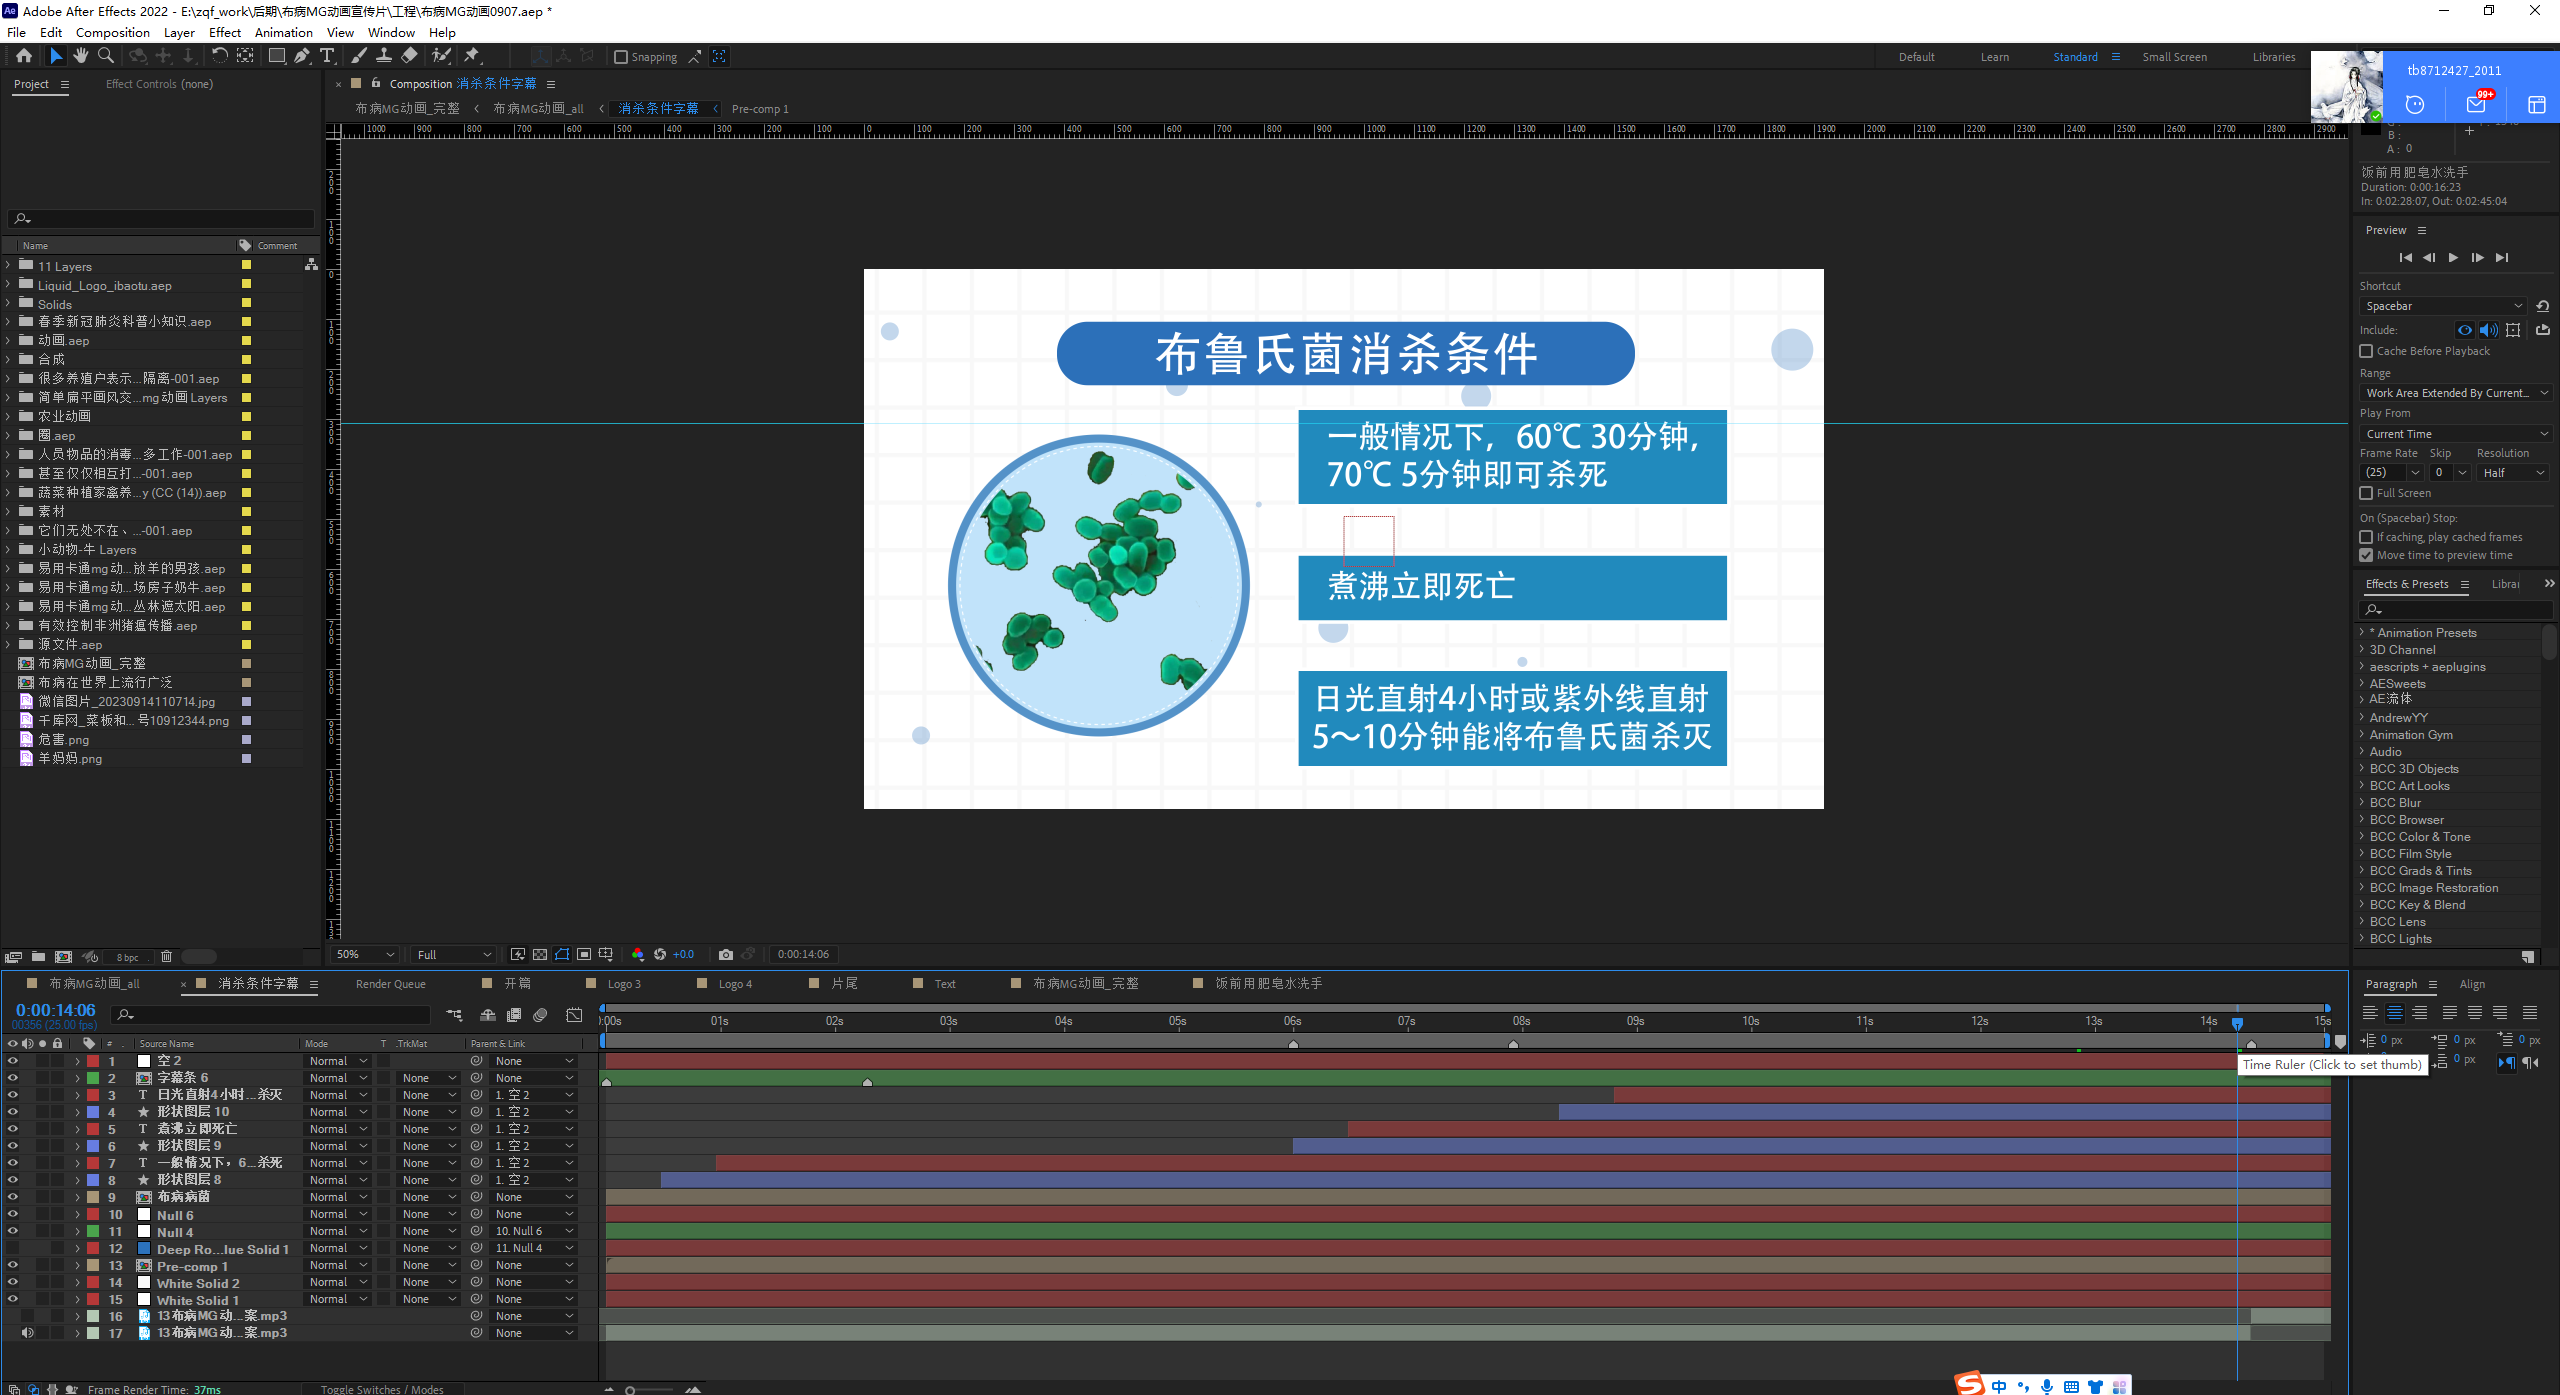Toggle mask and shape path visibility
2560x1395 pixels.
562,954
